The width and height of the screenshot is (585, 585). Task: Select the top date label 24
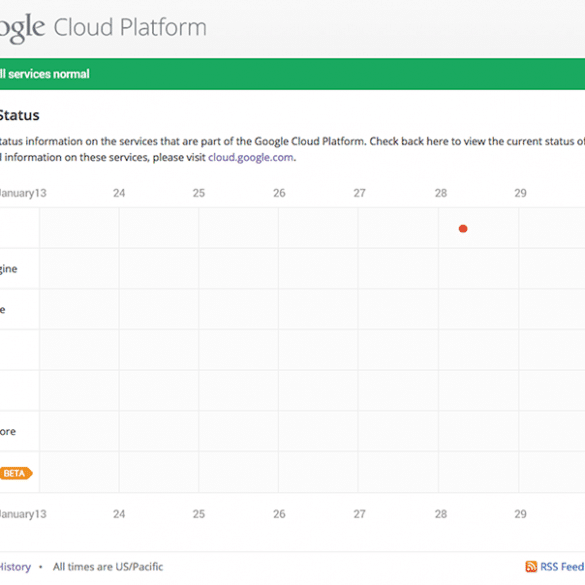click(119, 193)
